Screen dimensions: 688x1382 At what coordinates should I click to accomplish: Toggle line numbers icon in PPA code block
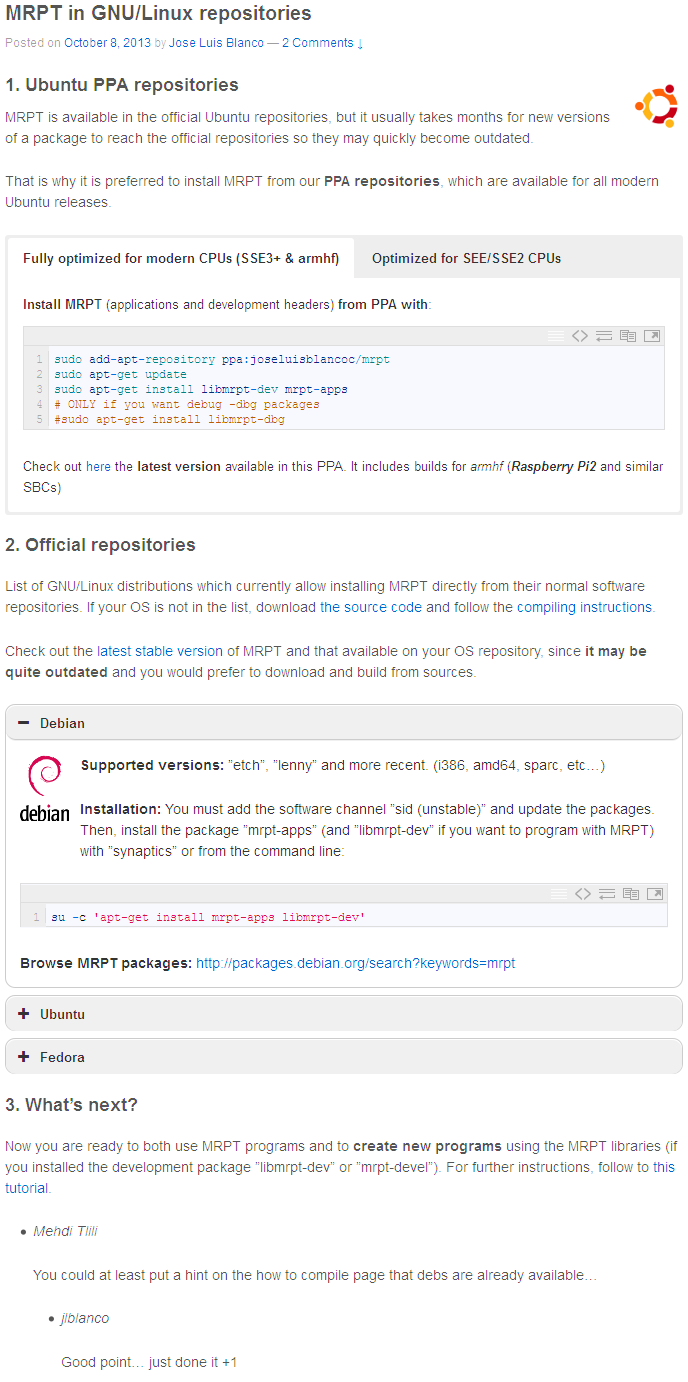(x=556, y=336)
